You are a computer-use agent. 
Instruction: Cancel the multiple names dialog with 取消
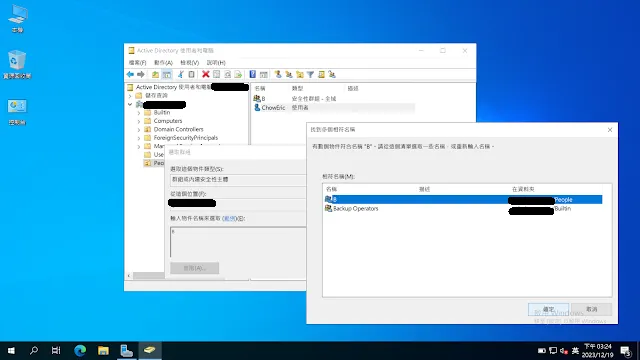click(x=591, y=309)
